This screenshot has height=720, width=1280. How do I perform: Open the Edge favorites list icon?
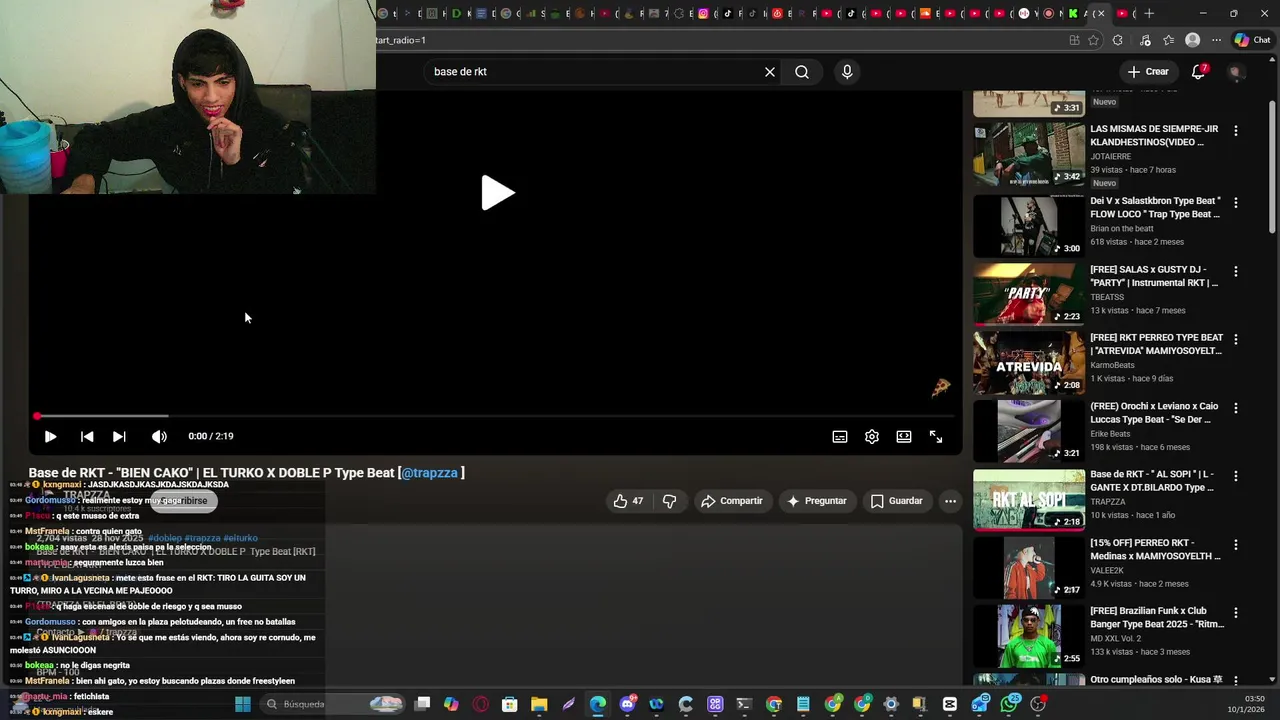click(1168, 40)
